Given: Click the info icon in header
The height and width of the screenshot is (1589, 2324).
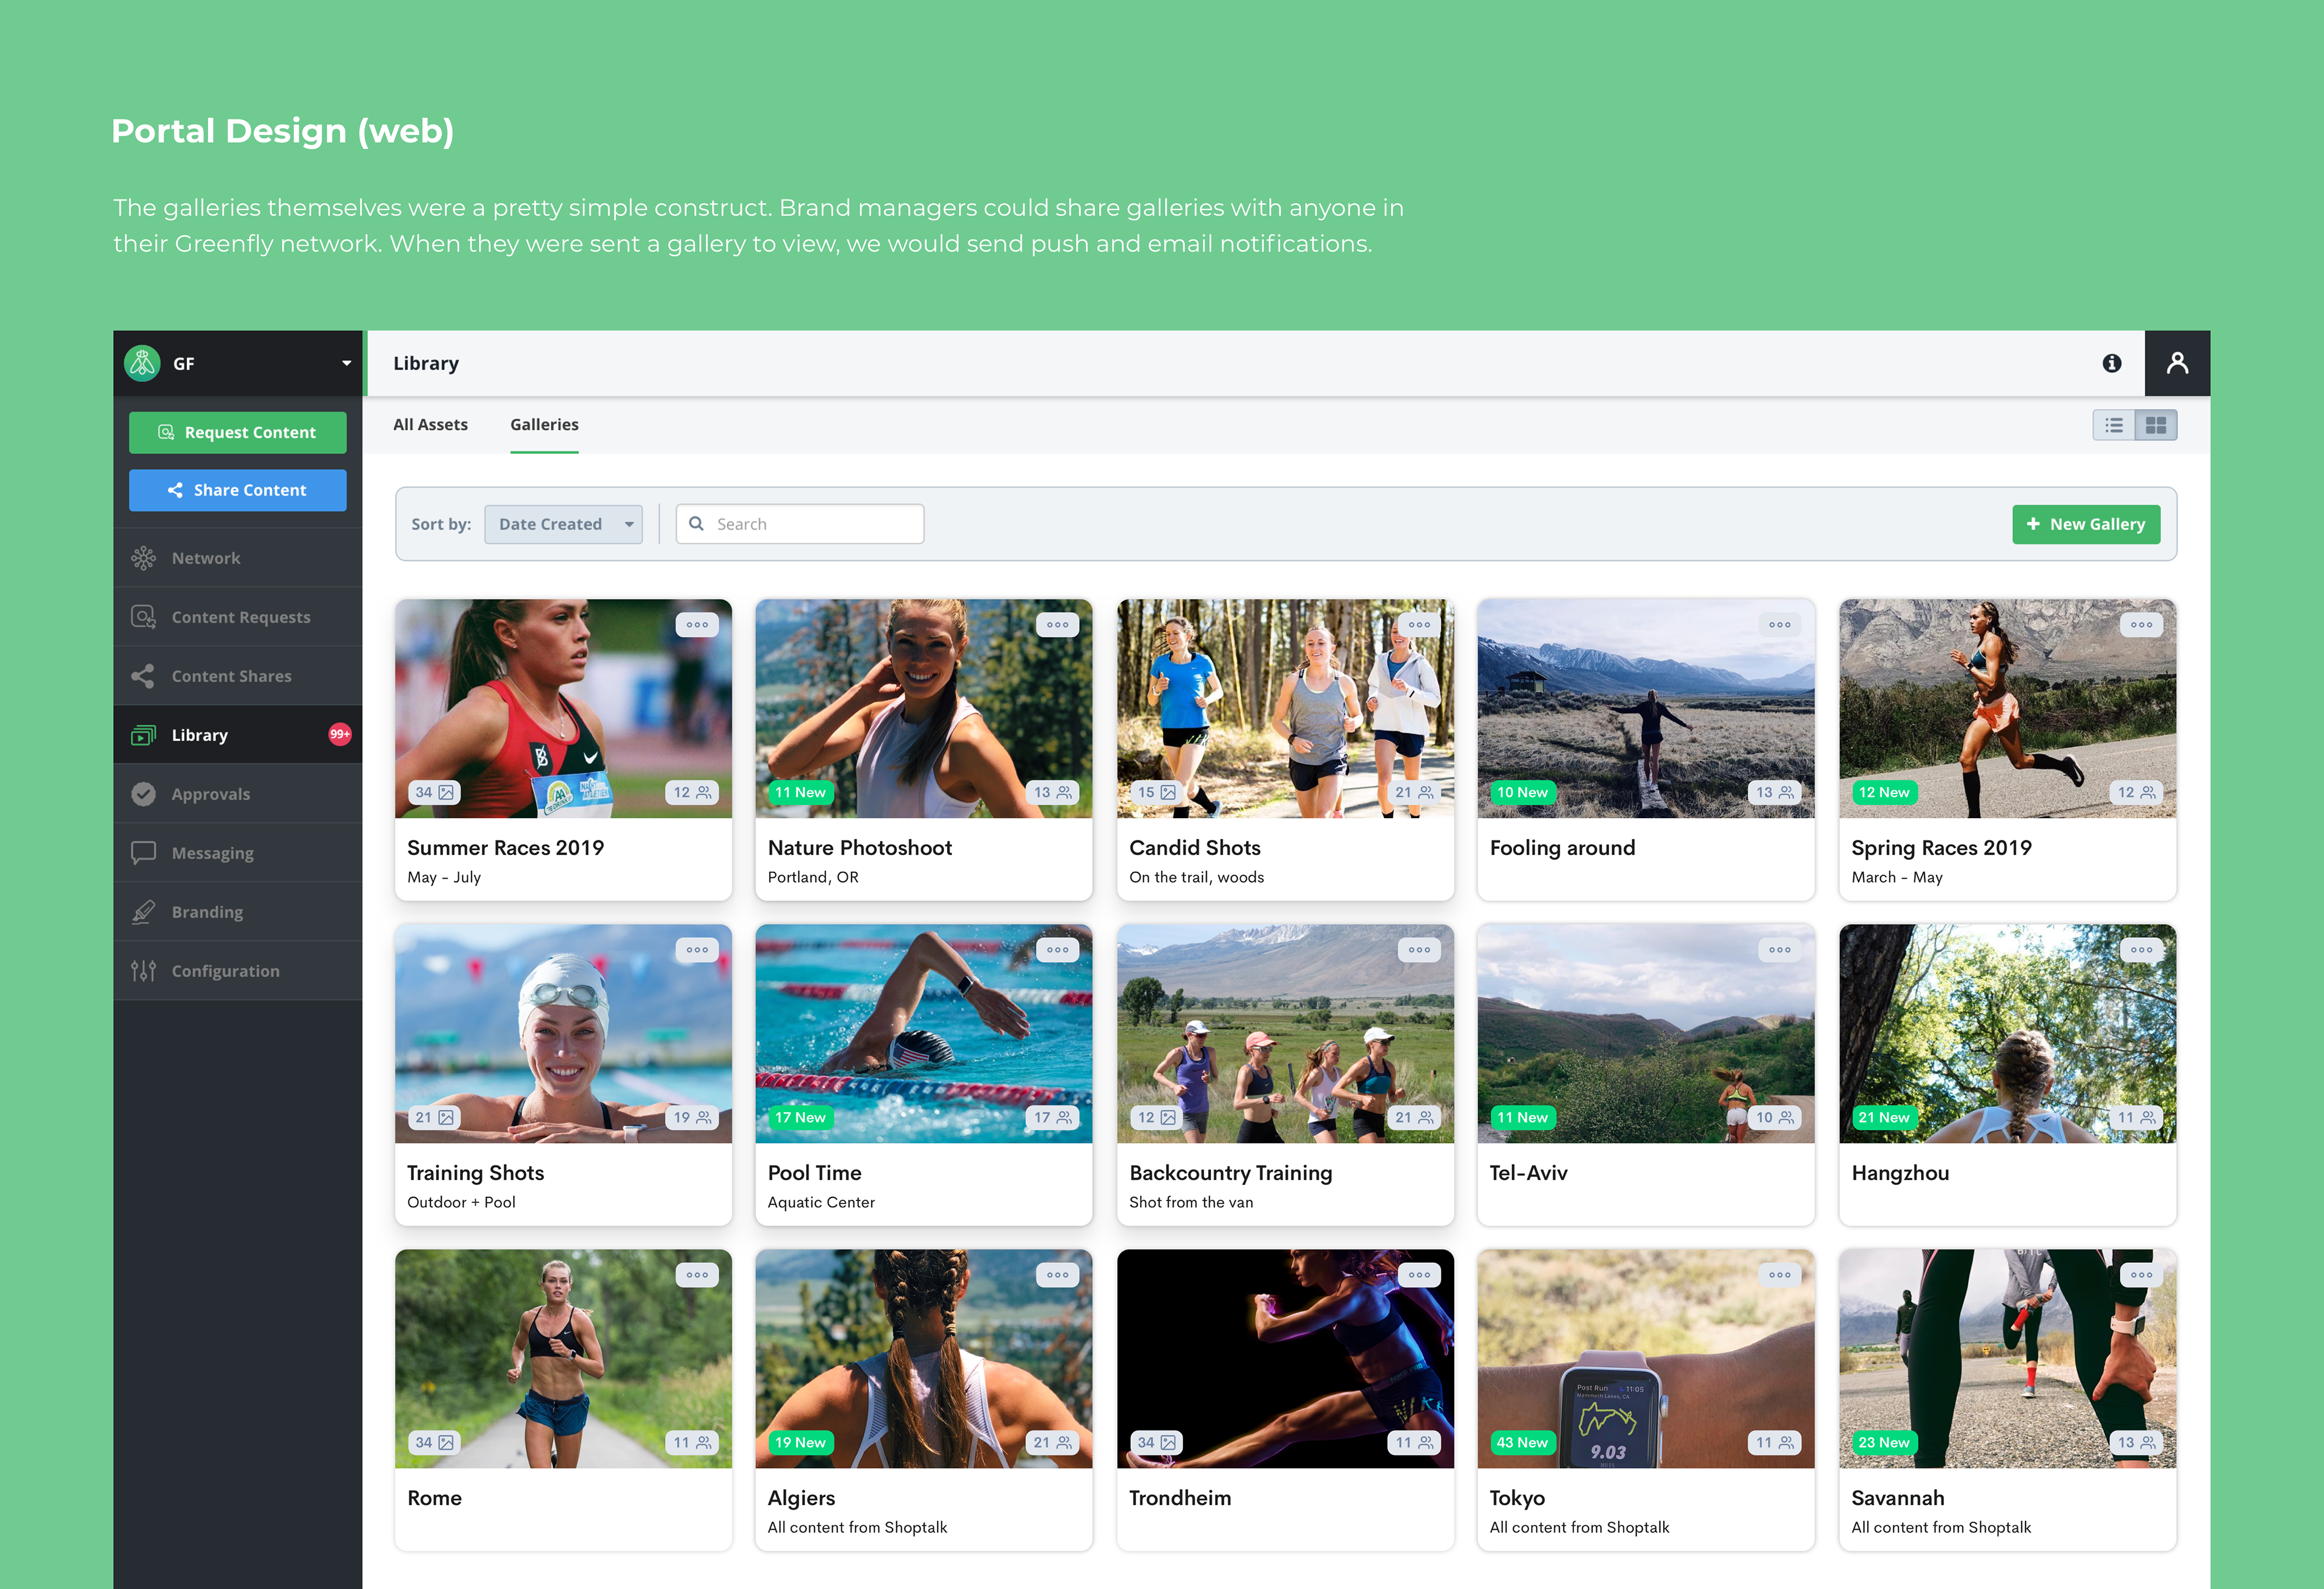Looking at the screenshot, I should (2111, 363).
